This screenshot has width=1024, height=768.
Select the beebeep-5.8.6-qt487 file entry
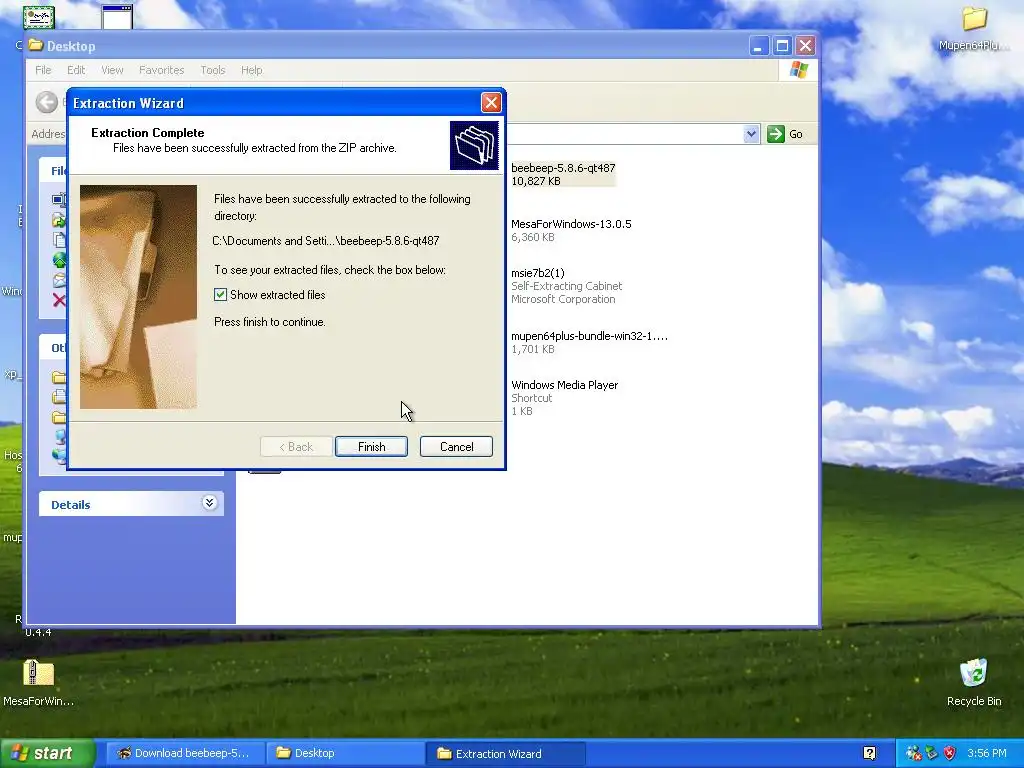(x=563, y=174)
